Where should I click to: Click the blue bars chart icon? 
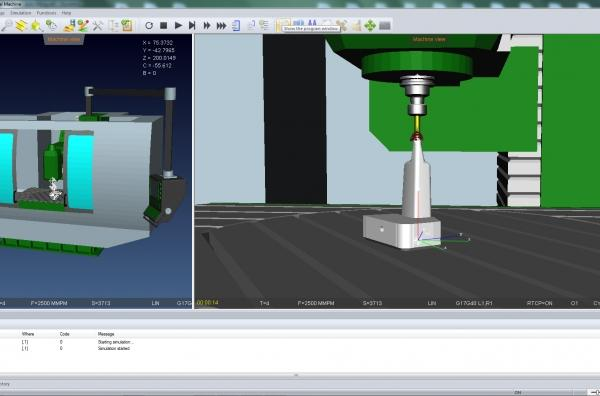coord(298,23)
